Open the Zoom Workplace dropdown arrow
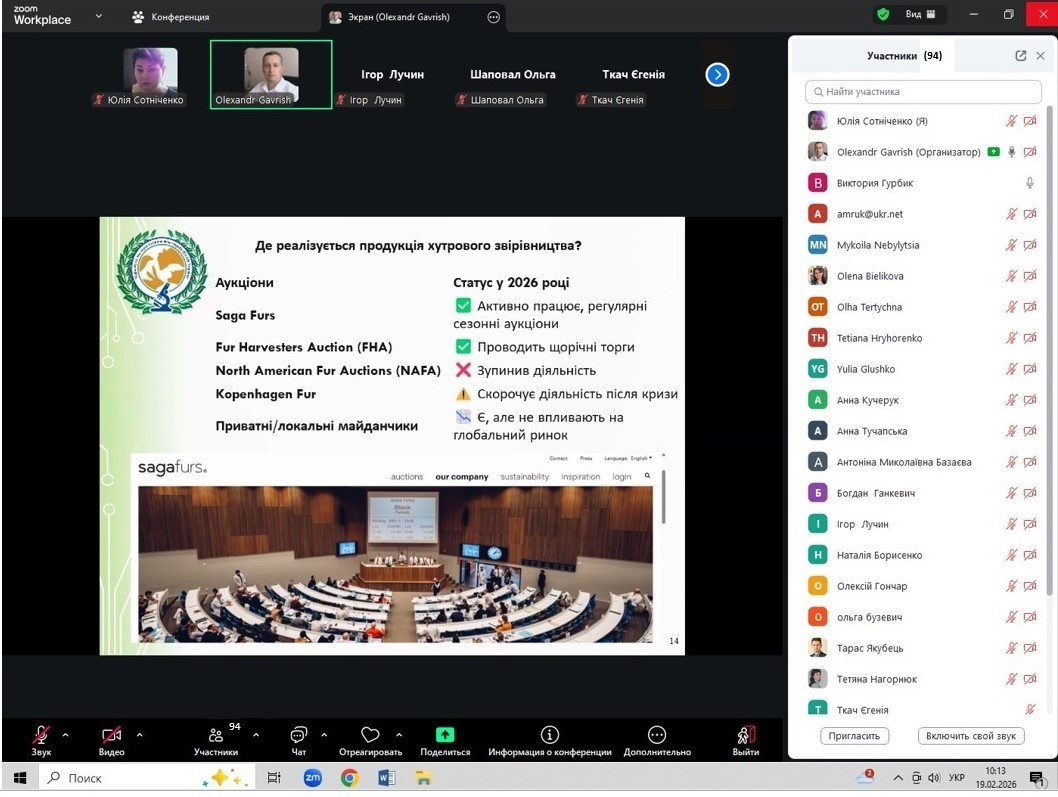The image size is (1058, 797). pos(98,16)
